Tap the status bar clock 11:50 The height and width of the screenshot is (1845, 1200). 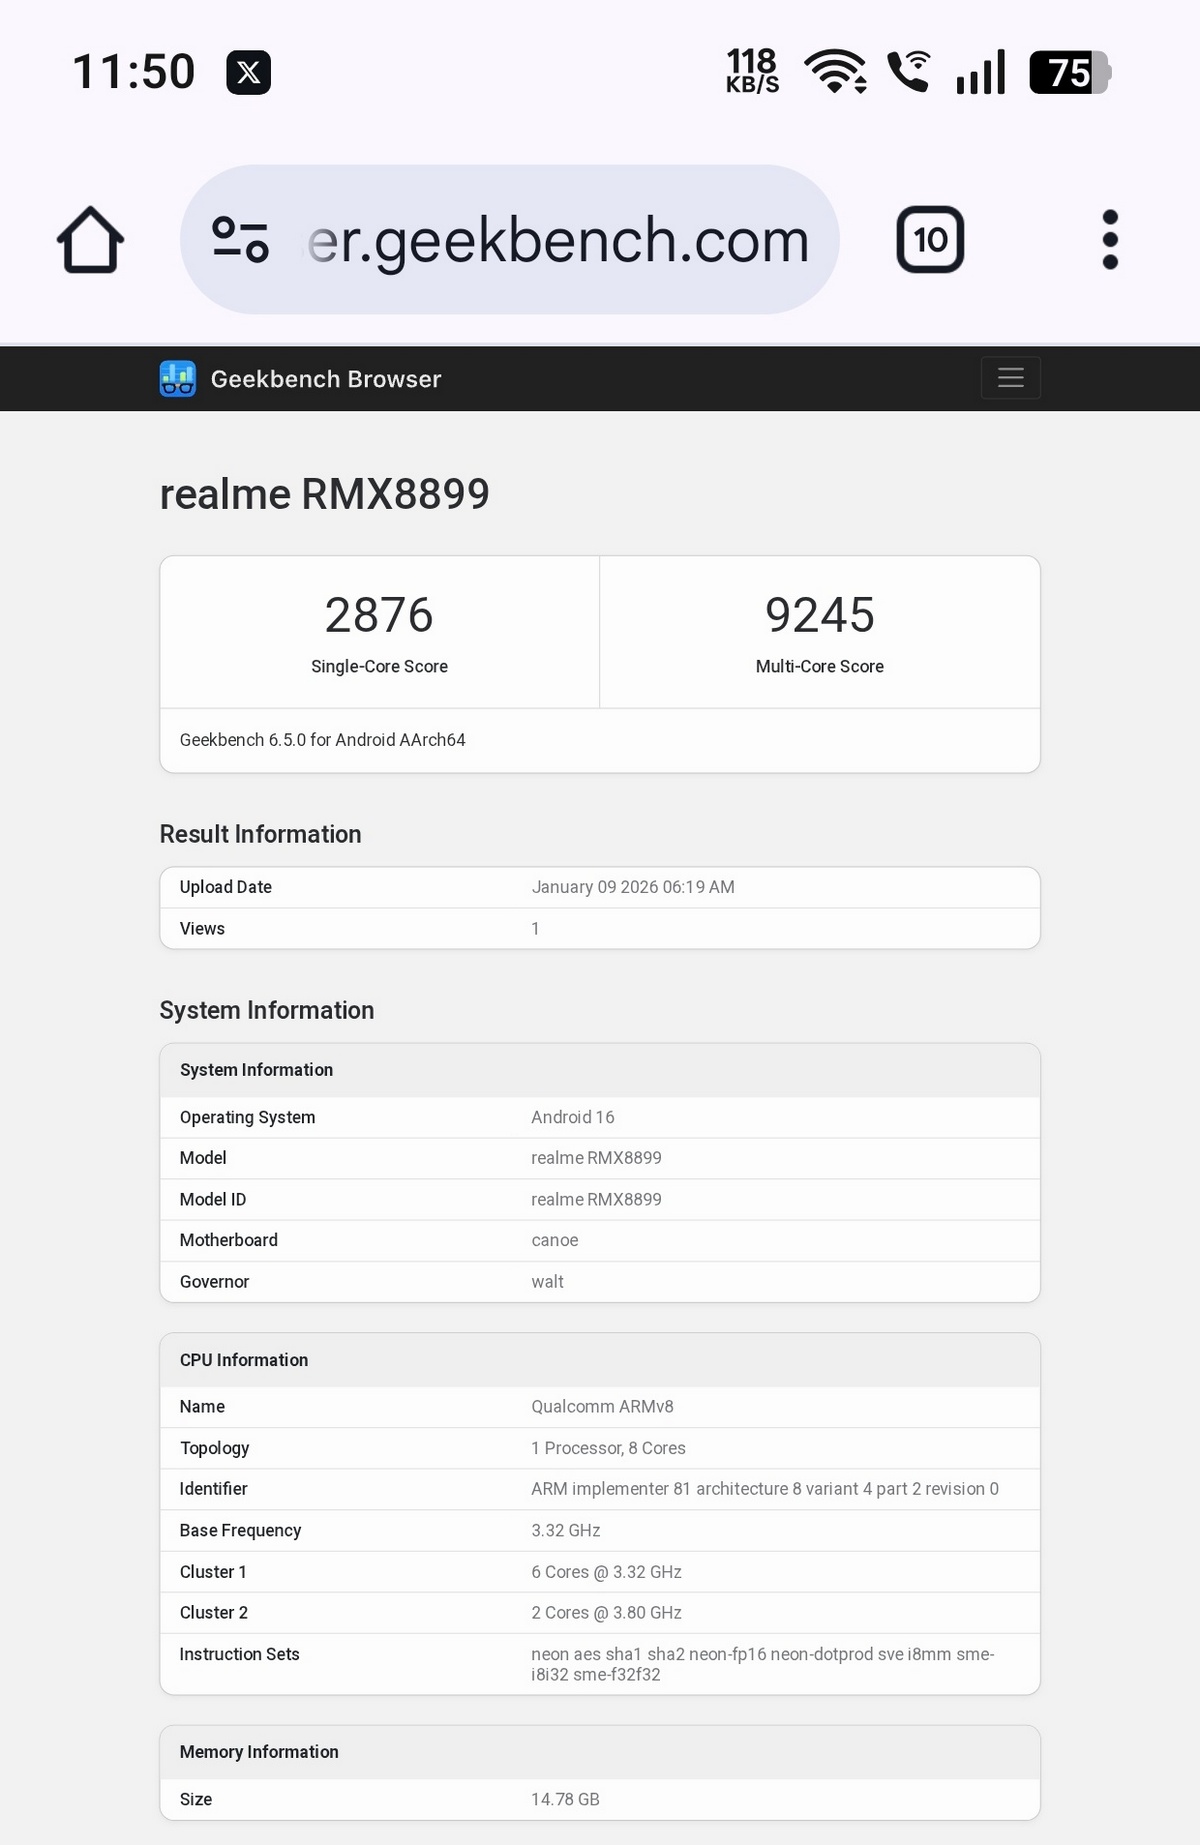click(134, 72)
